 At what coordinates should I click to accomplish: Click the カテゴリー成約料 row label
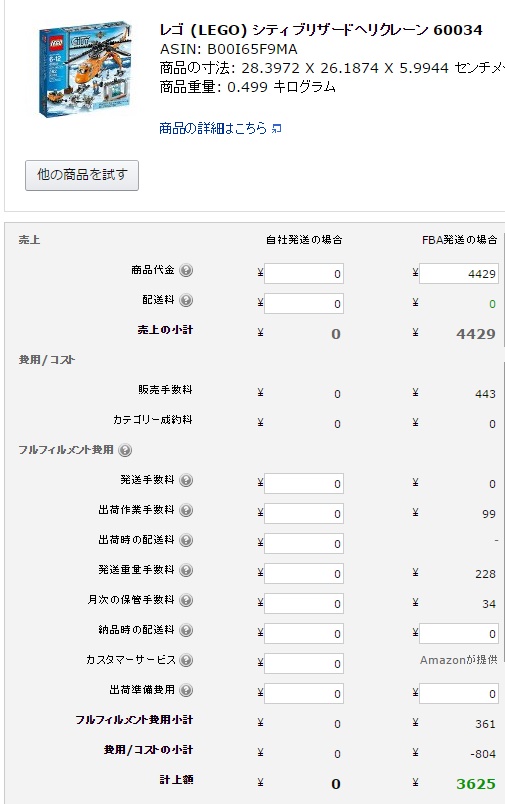tap(153, 420)
